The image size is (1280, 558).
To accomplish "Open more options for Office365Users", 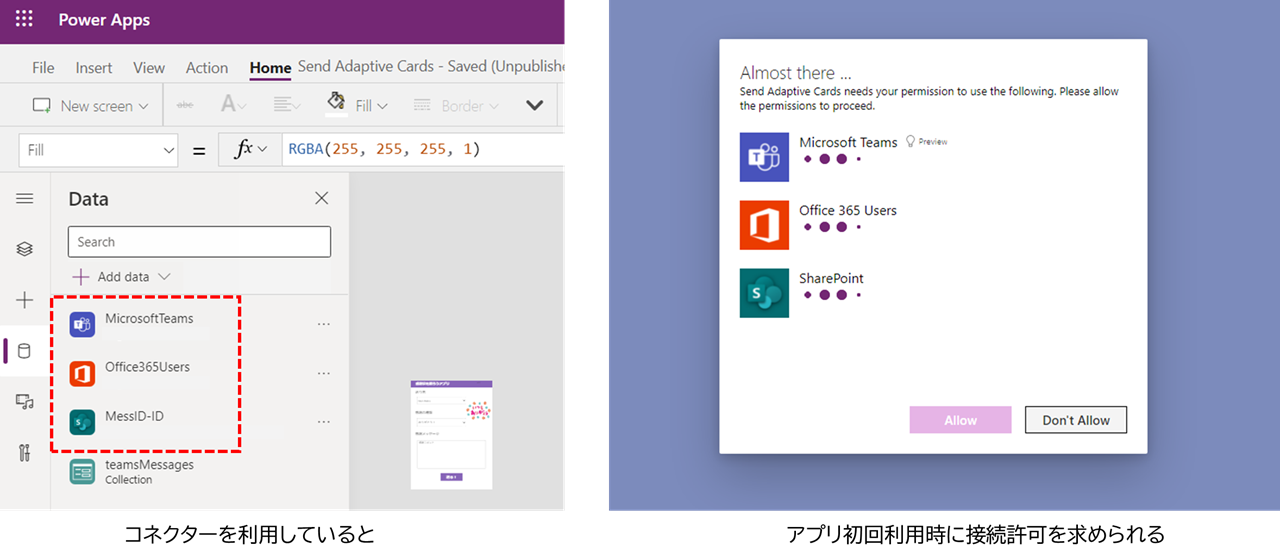I will pyautogui.click(x=323, y=374).
